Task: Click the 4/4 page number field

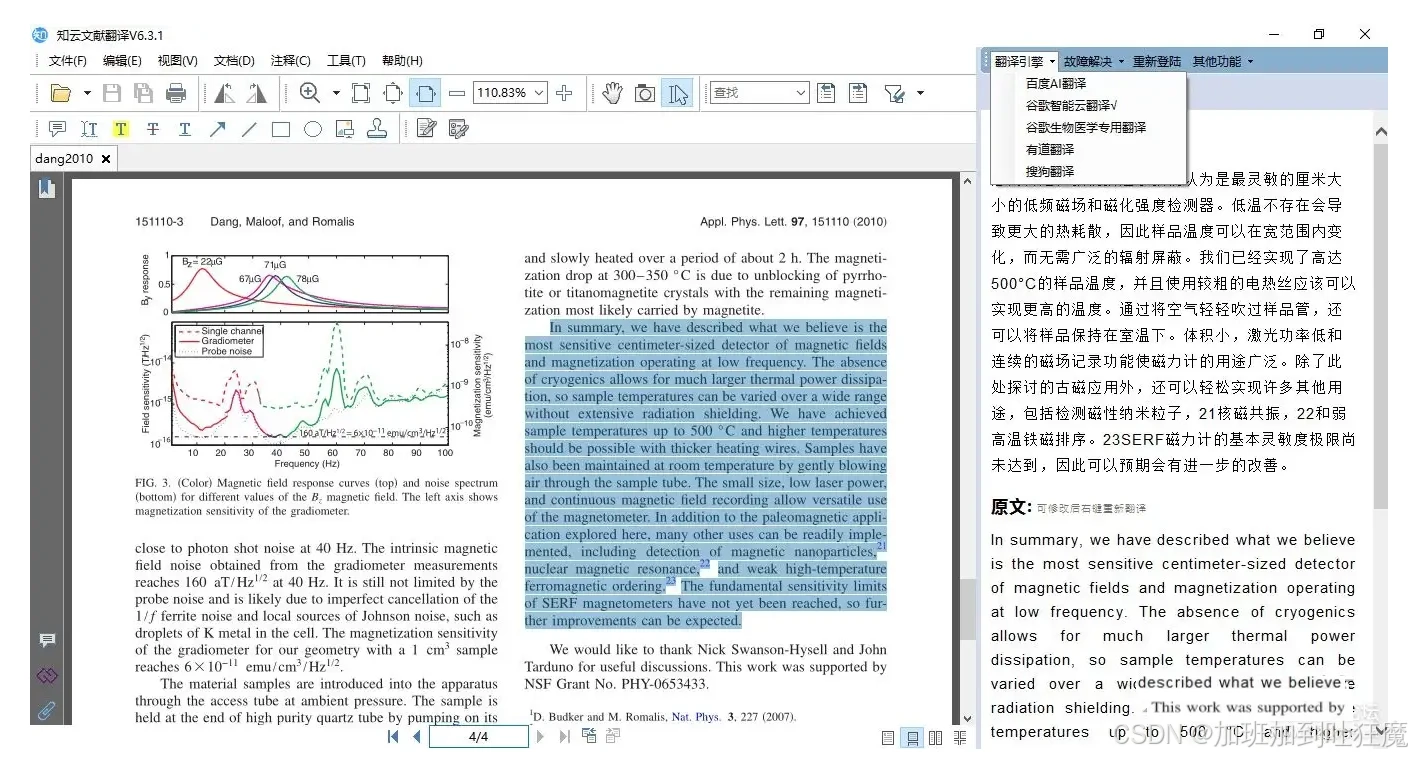Action: click(478, 737)
